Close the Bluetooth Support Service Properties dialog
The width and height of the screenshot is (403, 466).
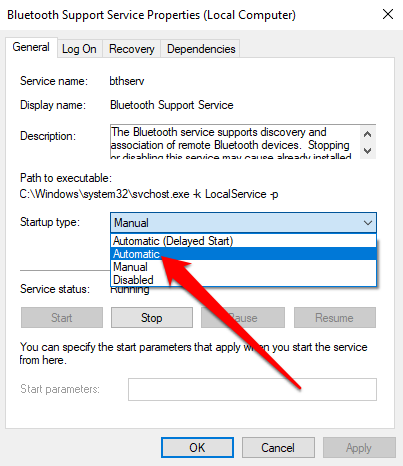click(x=388, y=14)
